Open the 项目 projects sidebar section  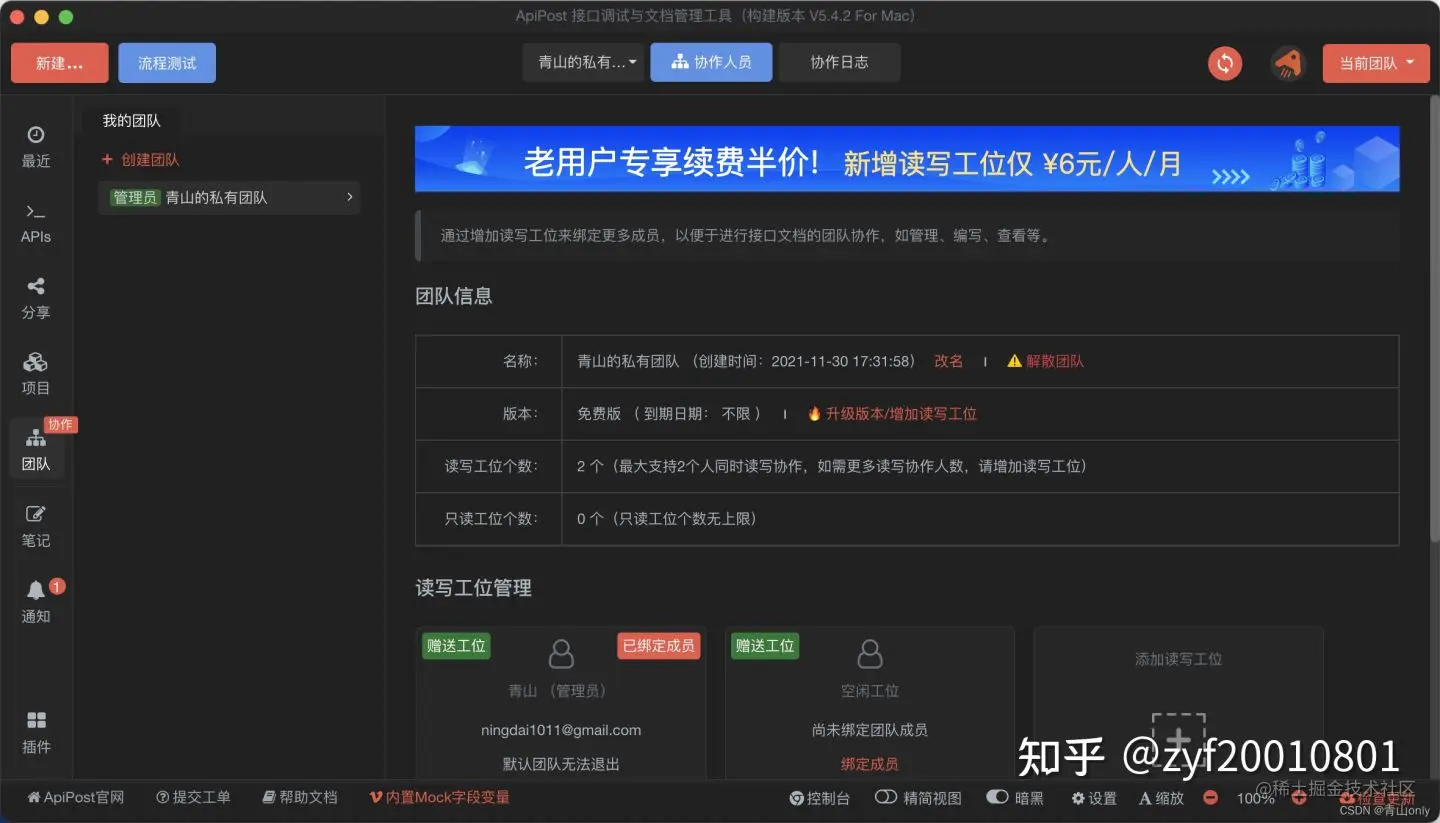36,374
